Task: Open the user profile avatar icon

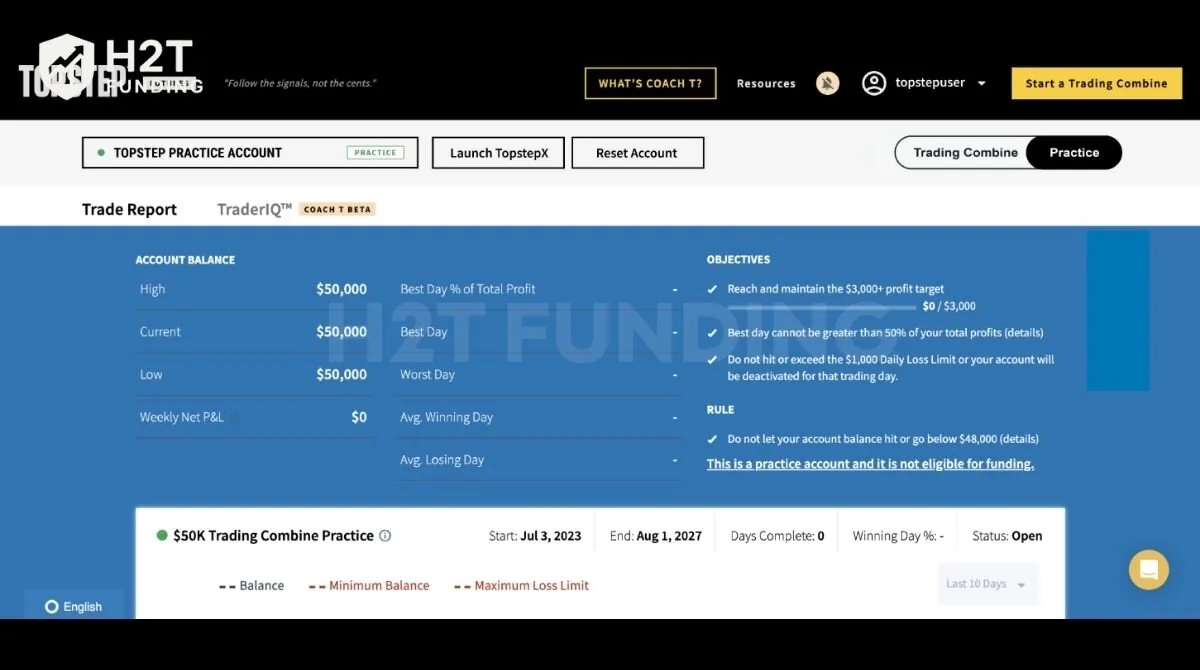Action: tap(874, 83)
